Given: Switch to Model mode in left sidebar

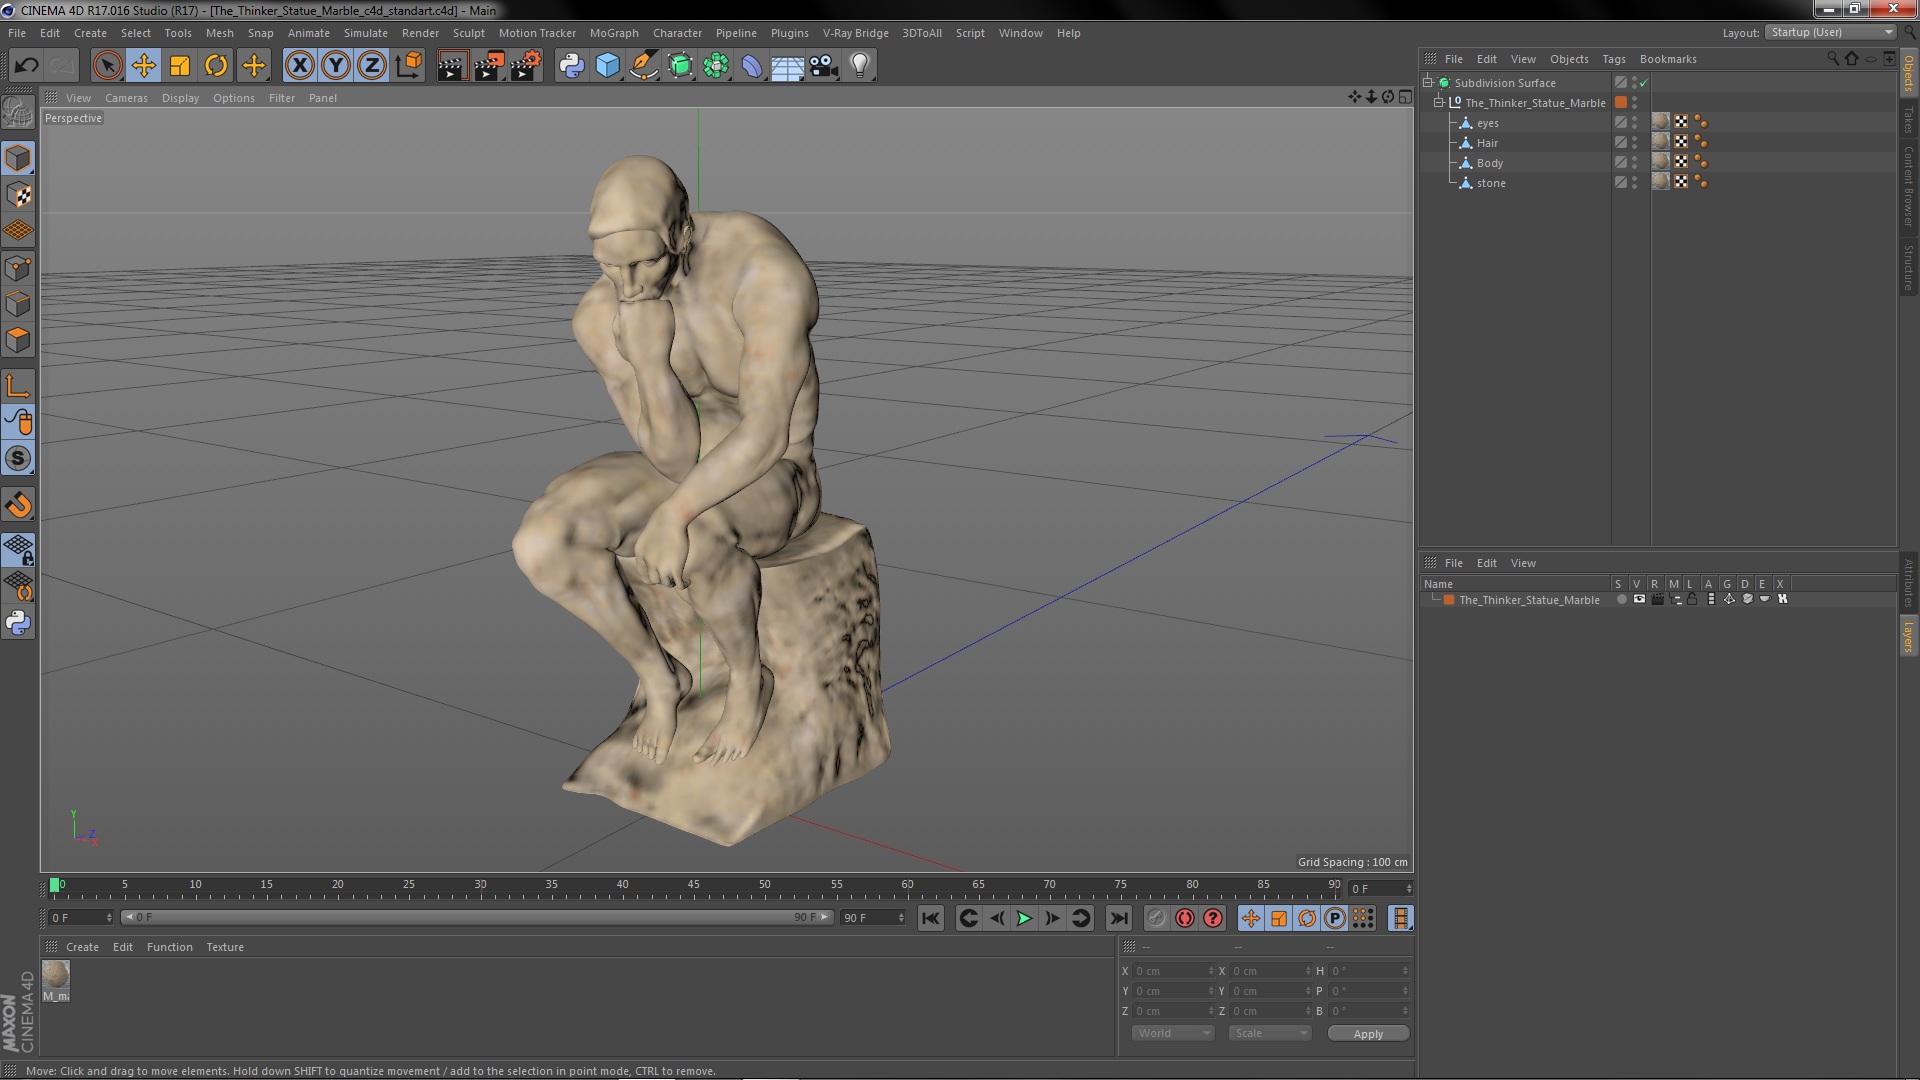Looking at the screenshot, I should pos(18,158).
